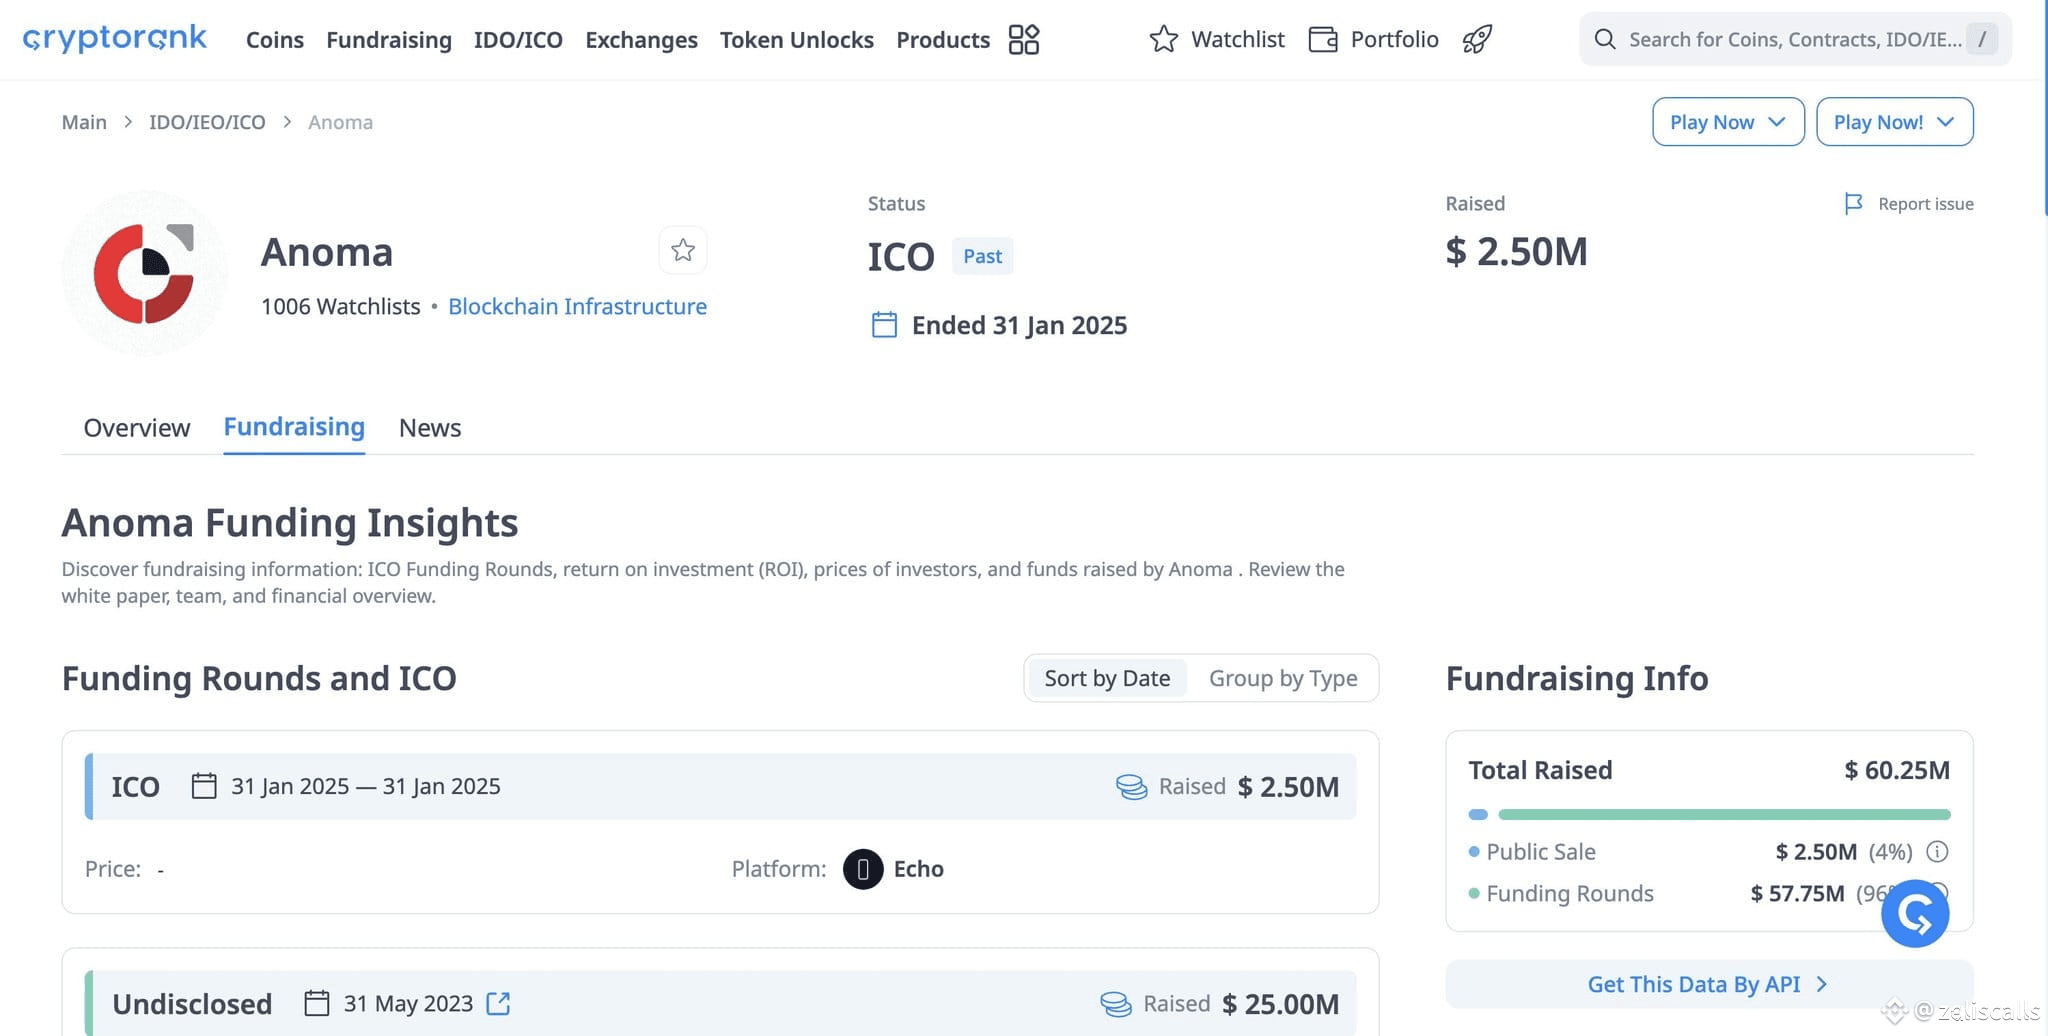
Task: Click the Echo platform logo
Action: (863, 869)
